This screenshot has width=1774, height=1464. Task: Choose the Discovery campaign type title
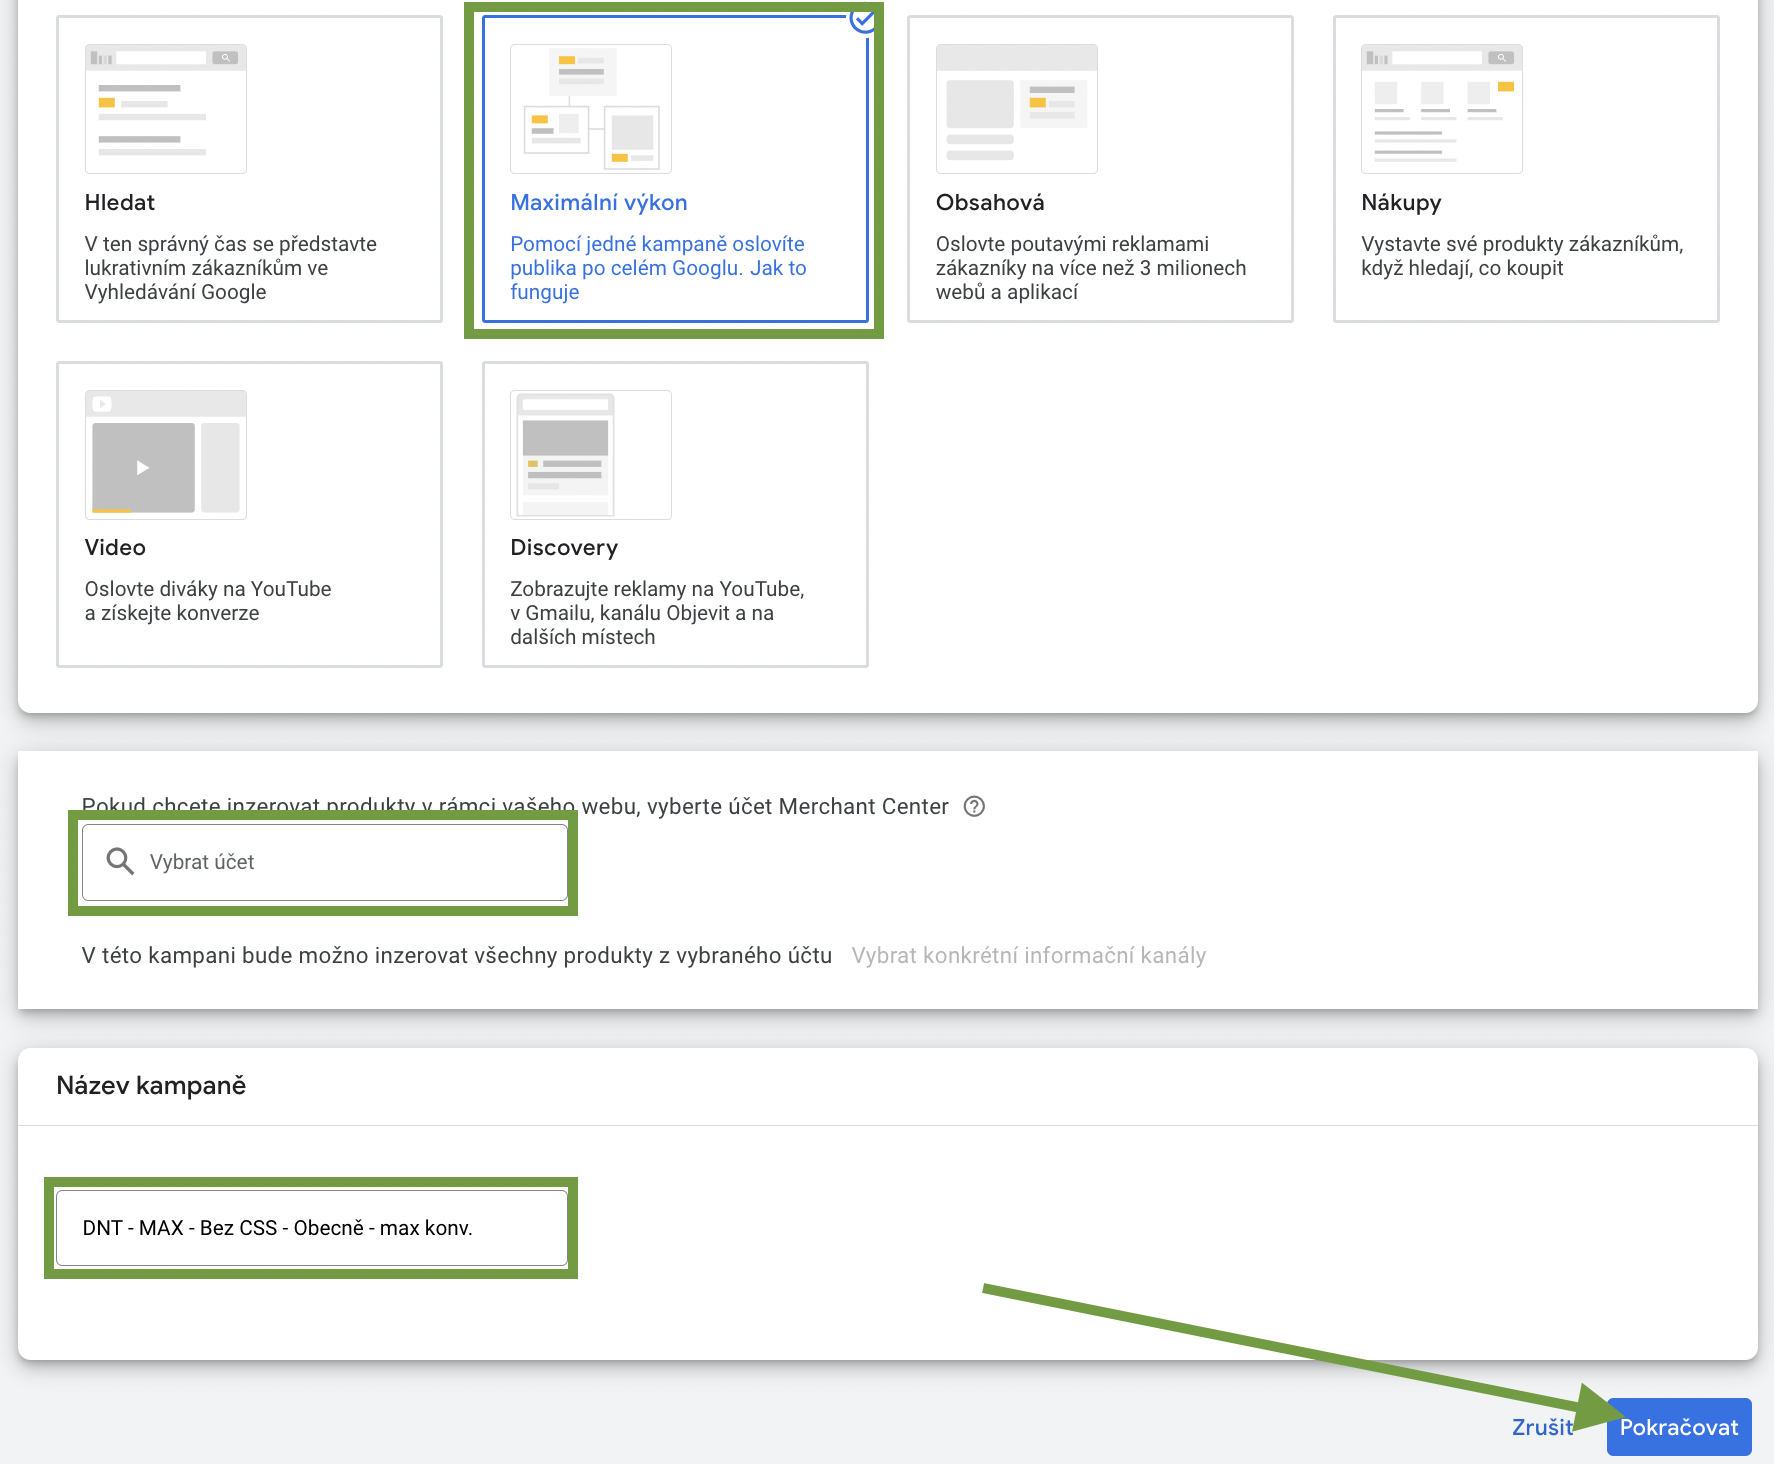564,548
